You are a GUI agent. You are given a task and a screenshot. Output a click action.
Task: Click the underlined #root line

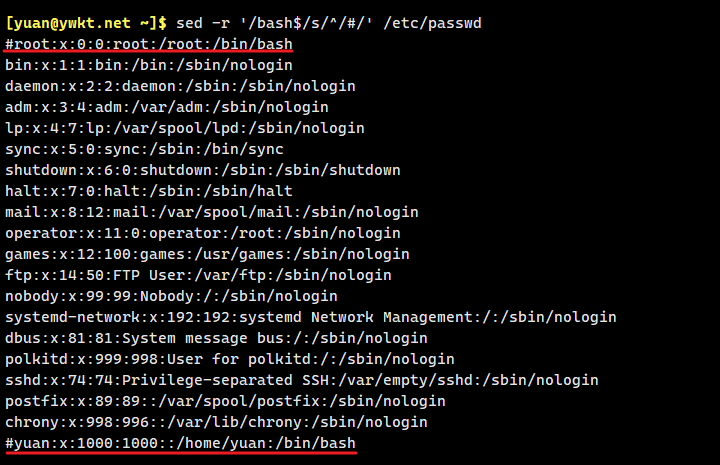[x=149, y=44]
